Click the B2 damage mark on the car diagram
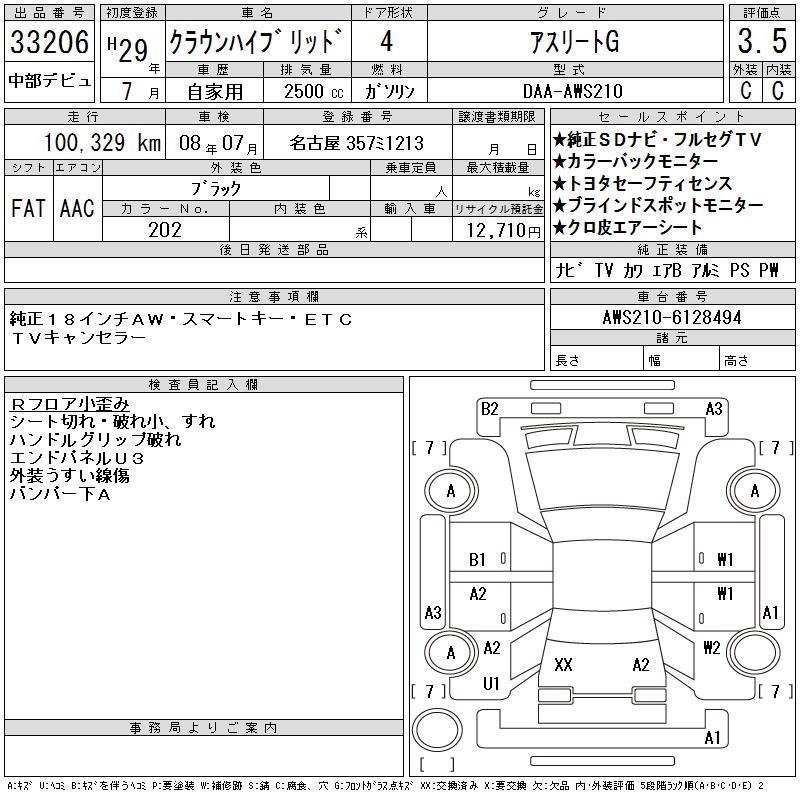The width and height of the screenshot is (800, 800). pos(489,408)
